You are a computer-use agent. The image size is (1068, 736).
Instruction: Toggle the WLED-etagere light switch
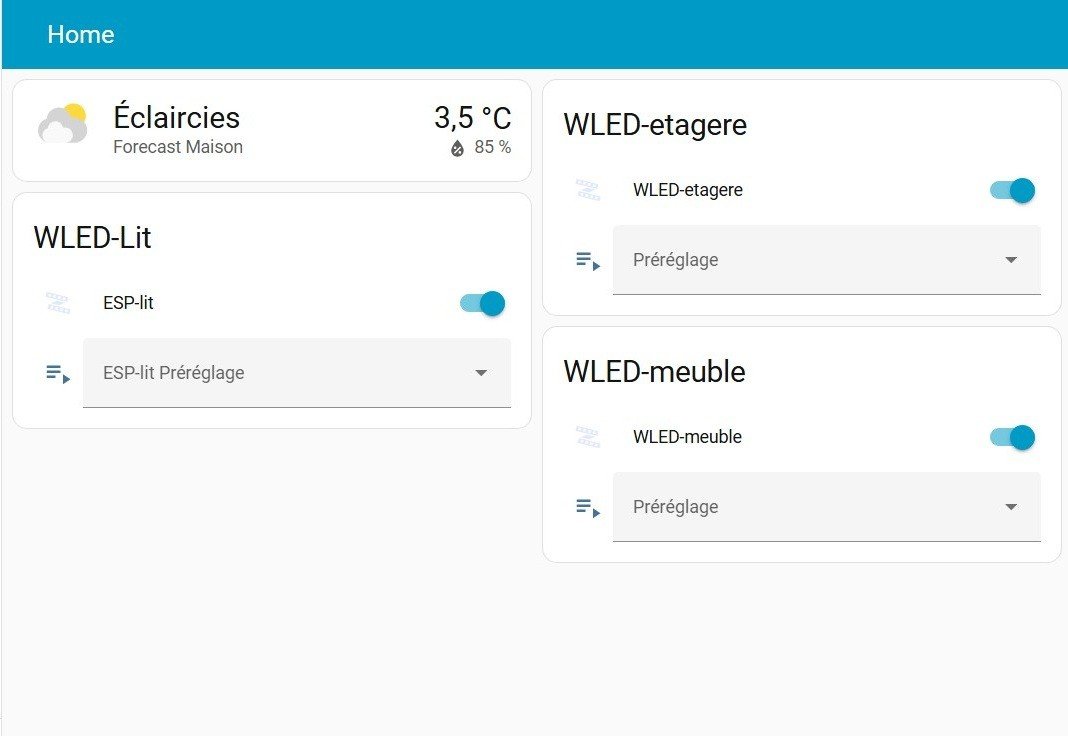coord(1013,190)
